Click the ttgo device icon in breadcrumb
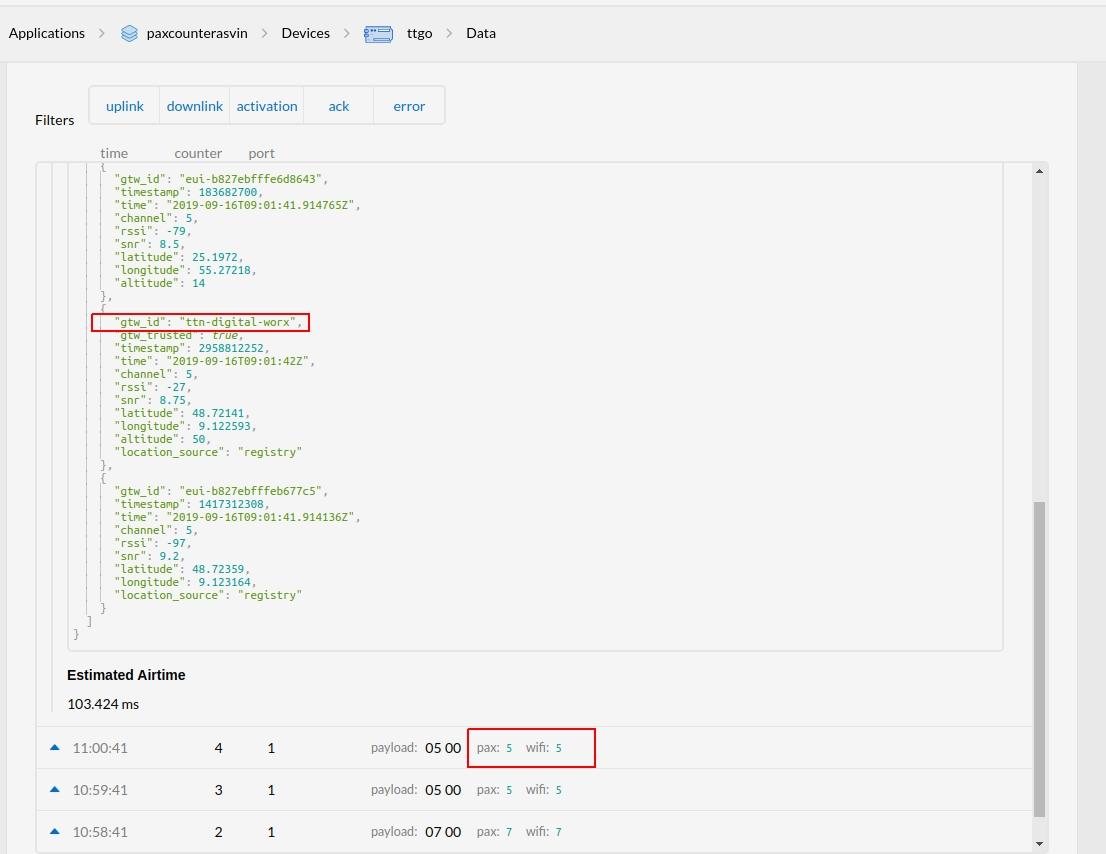Screen dimensions: 1106x854 [x=378, y=33]
